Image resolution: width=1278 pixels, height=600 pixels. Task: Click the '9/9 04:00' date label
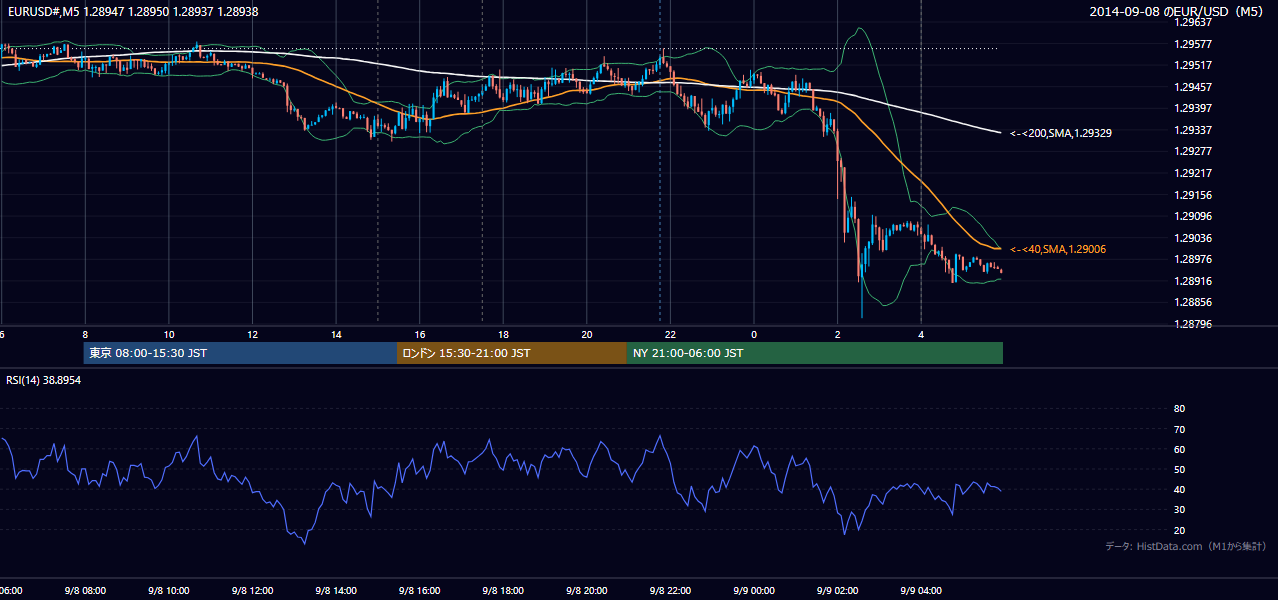pyautogui.click(x=921, y=591)
